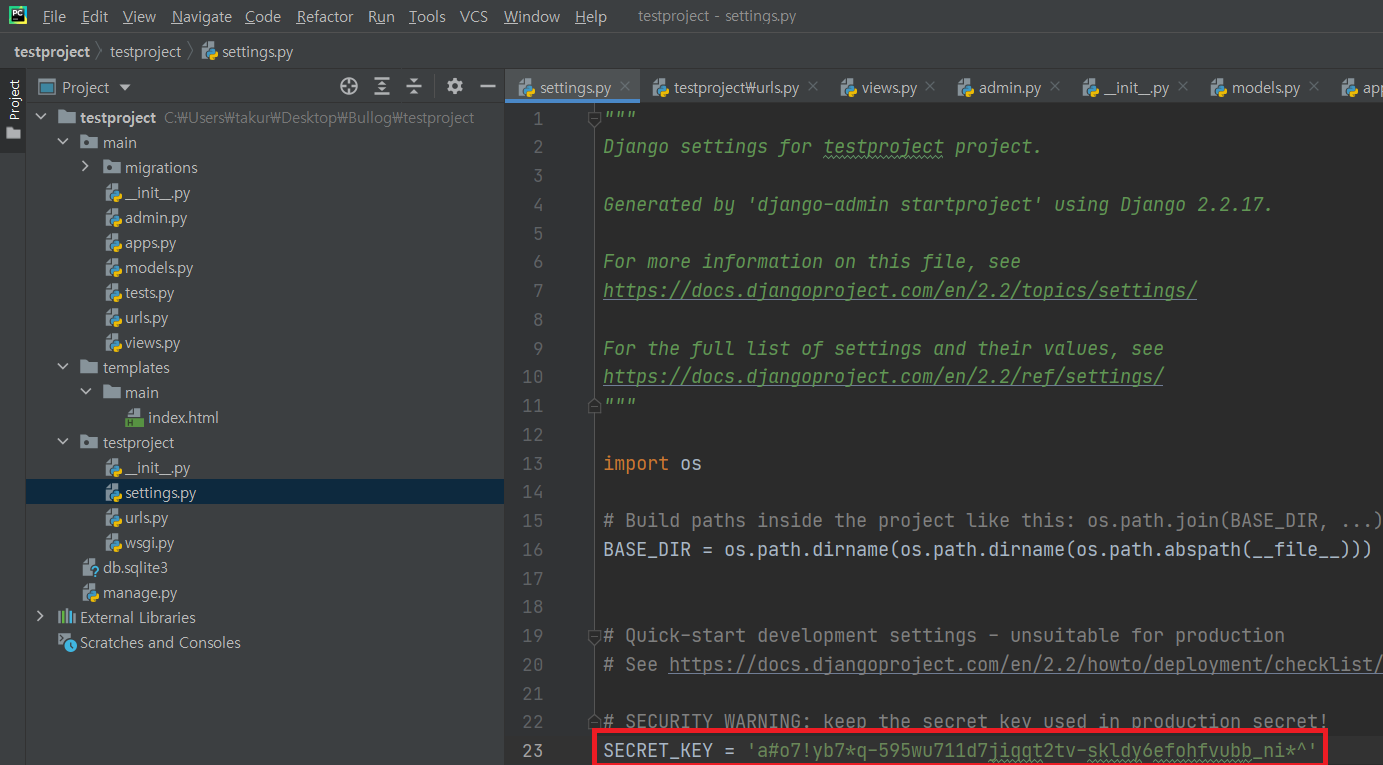1383x765 pixels.
Task: Open the Window menu
Action: (x=532, y=17)
